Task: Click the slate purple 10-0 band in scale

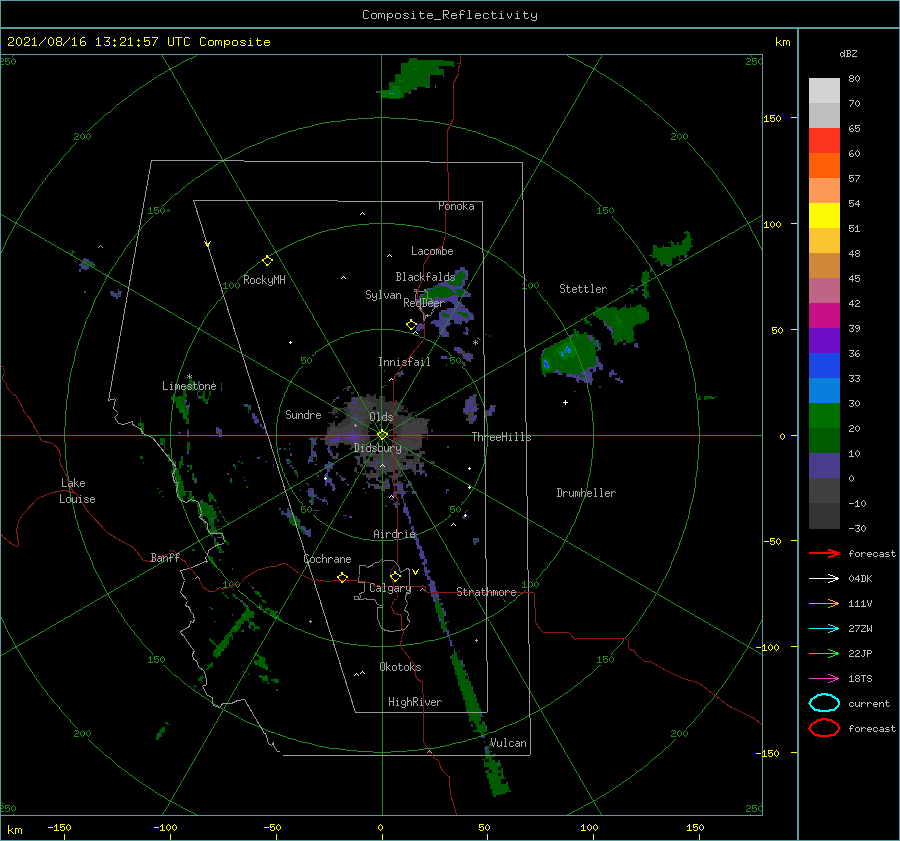Action: (824, 466)
